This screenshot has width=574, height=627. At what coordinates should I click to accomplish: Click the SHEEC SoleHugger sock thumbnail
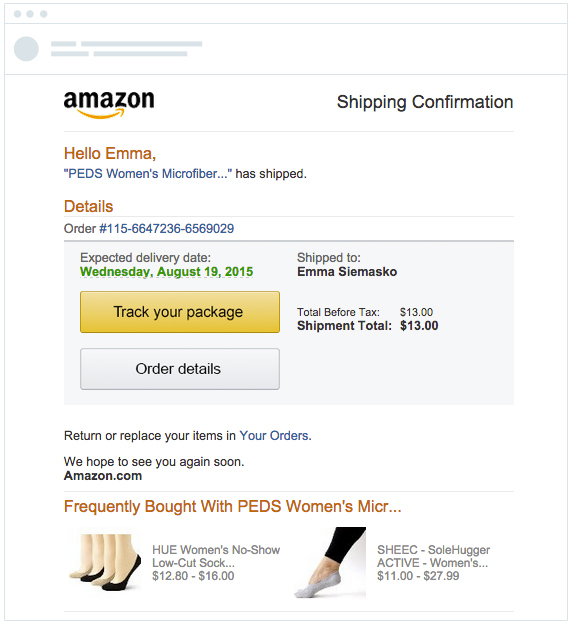point(330,562)
